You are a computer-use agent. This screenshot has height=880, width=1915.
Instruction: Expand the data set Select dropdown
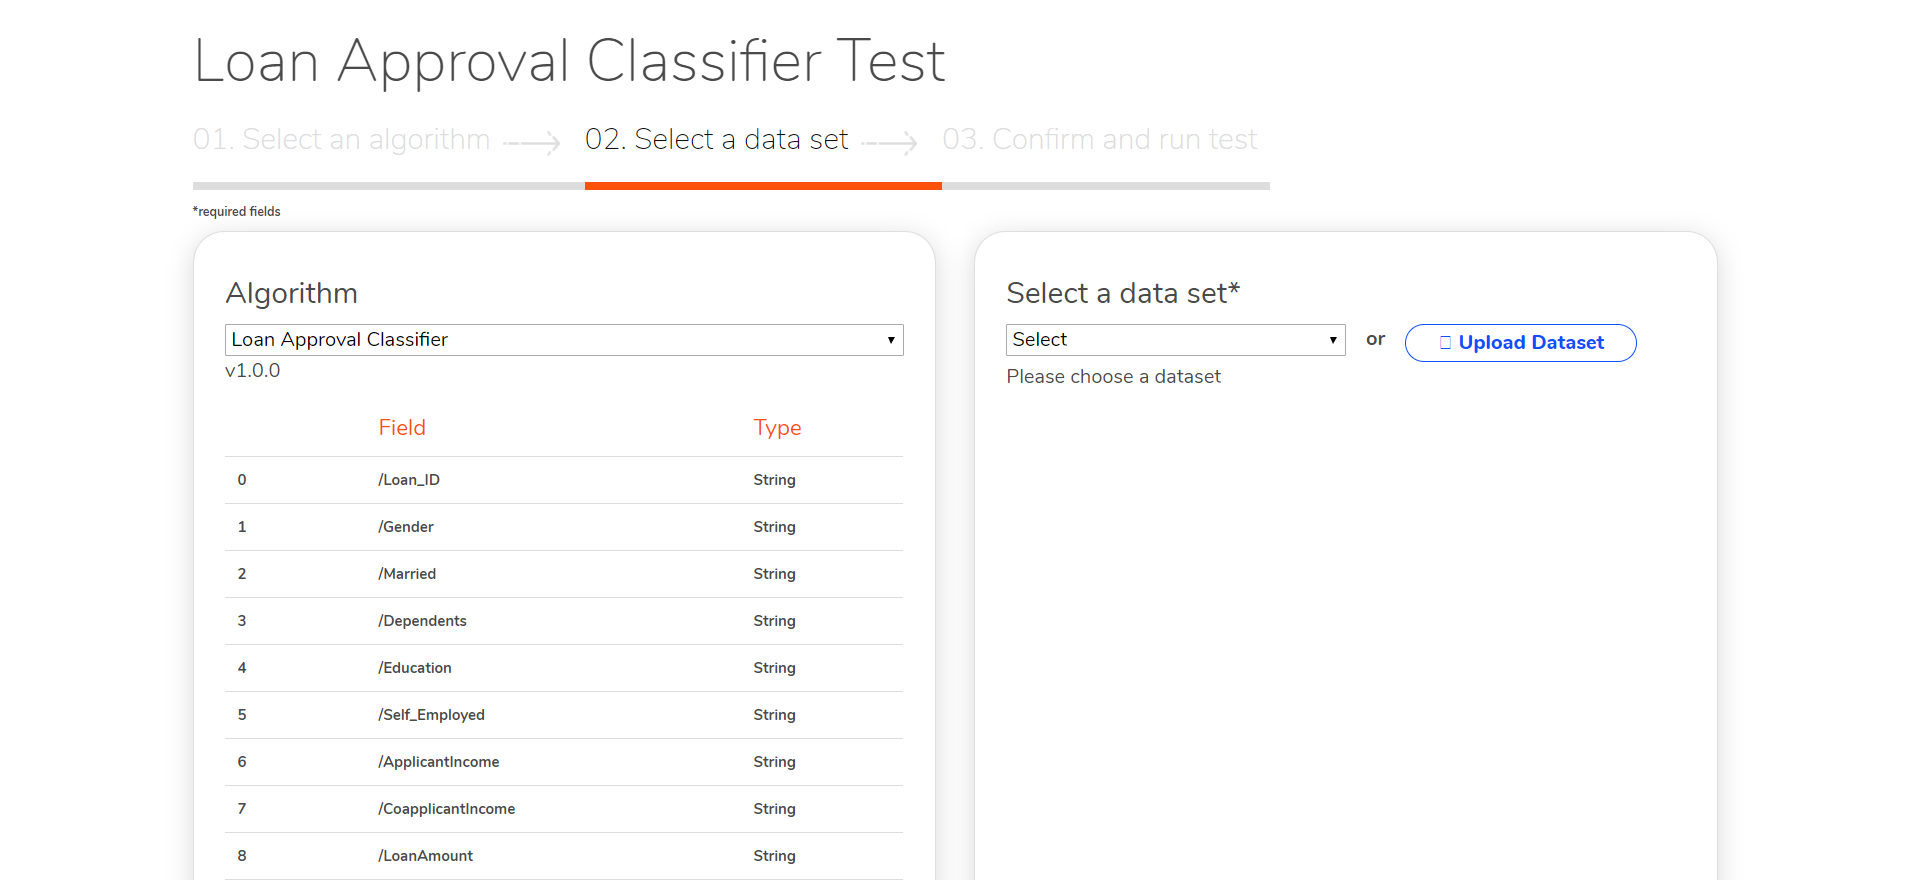click(1175, 340)
